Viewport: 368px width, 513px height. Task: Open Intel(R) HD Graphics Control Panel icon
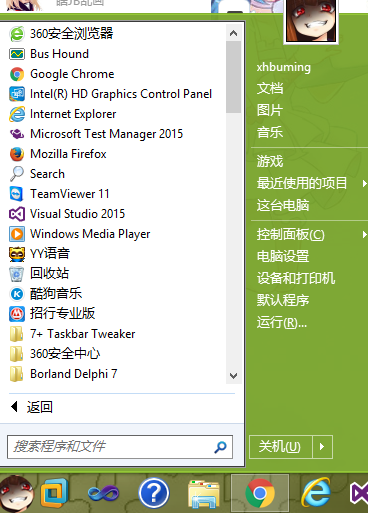tap(17, 94)
